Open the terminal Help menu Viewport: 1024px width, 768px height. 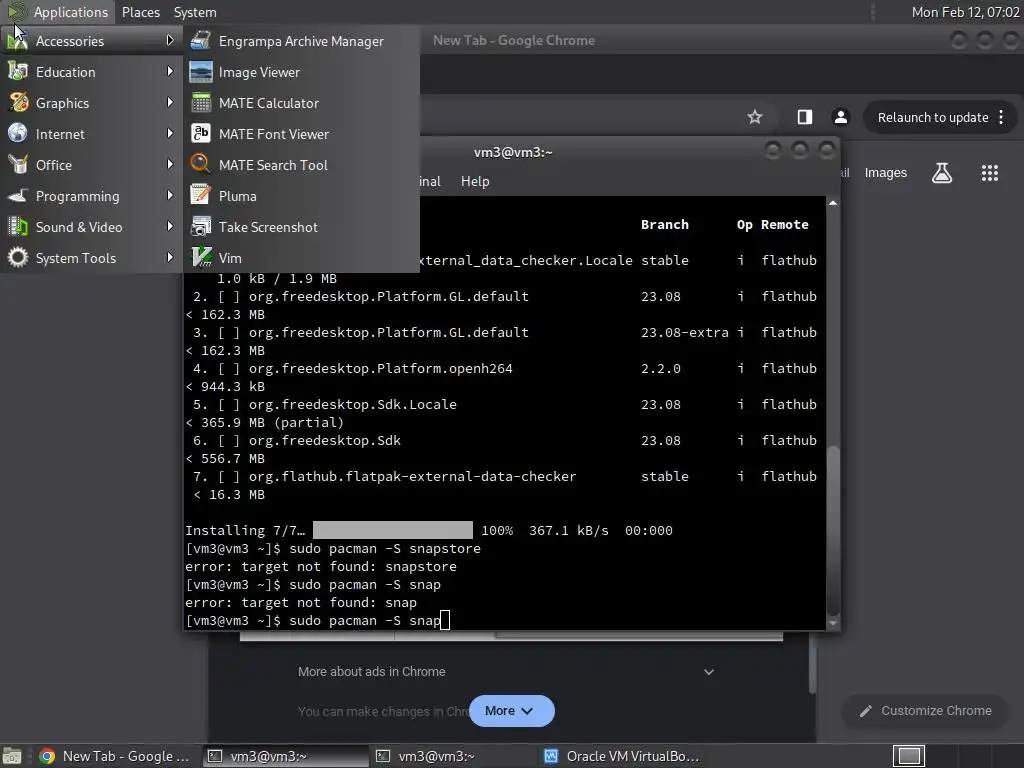[x=475, y=182]
